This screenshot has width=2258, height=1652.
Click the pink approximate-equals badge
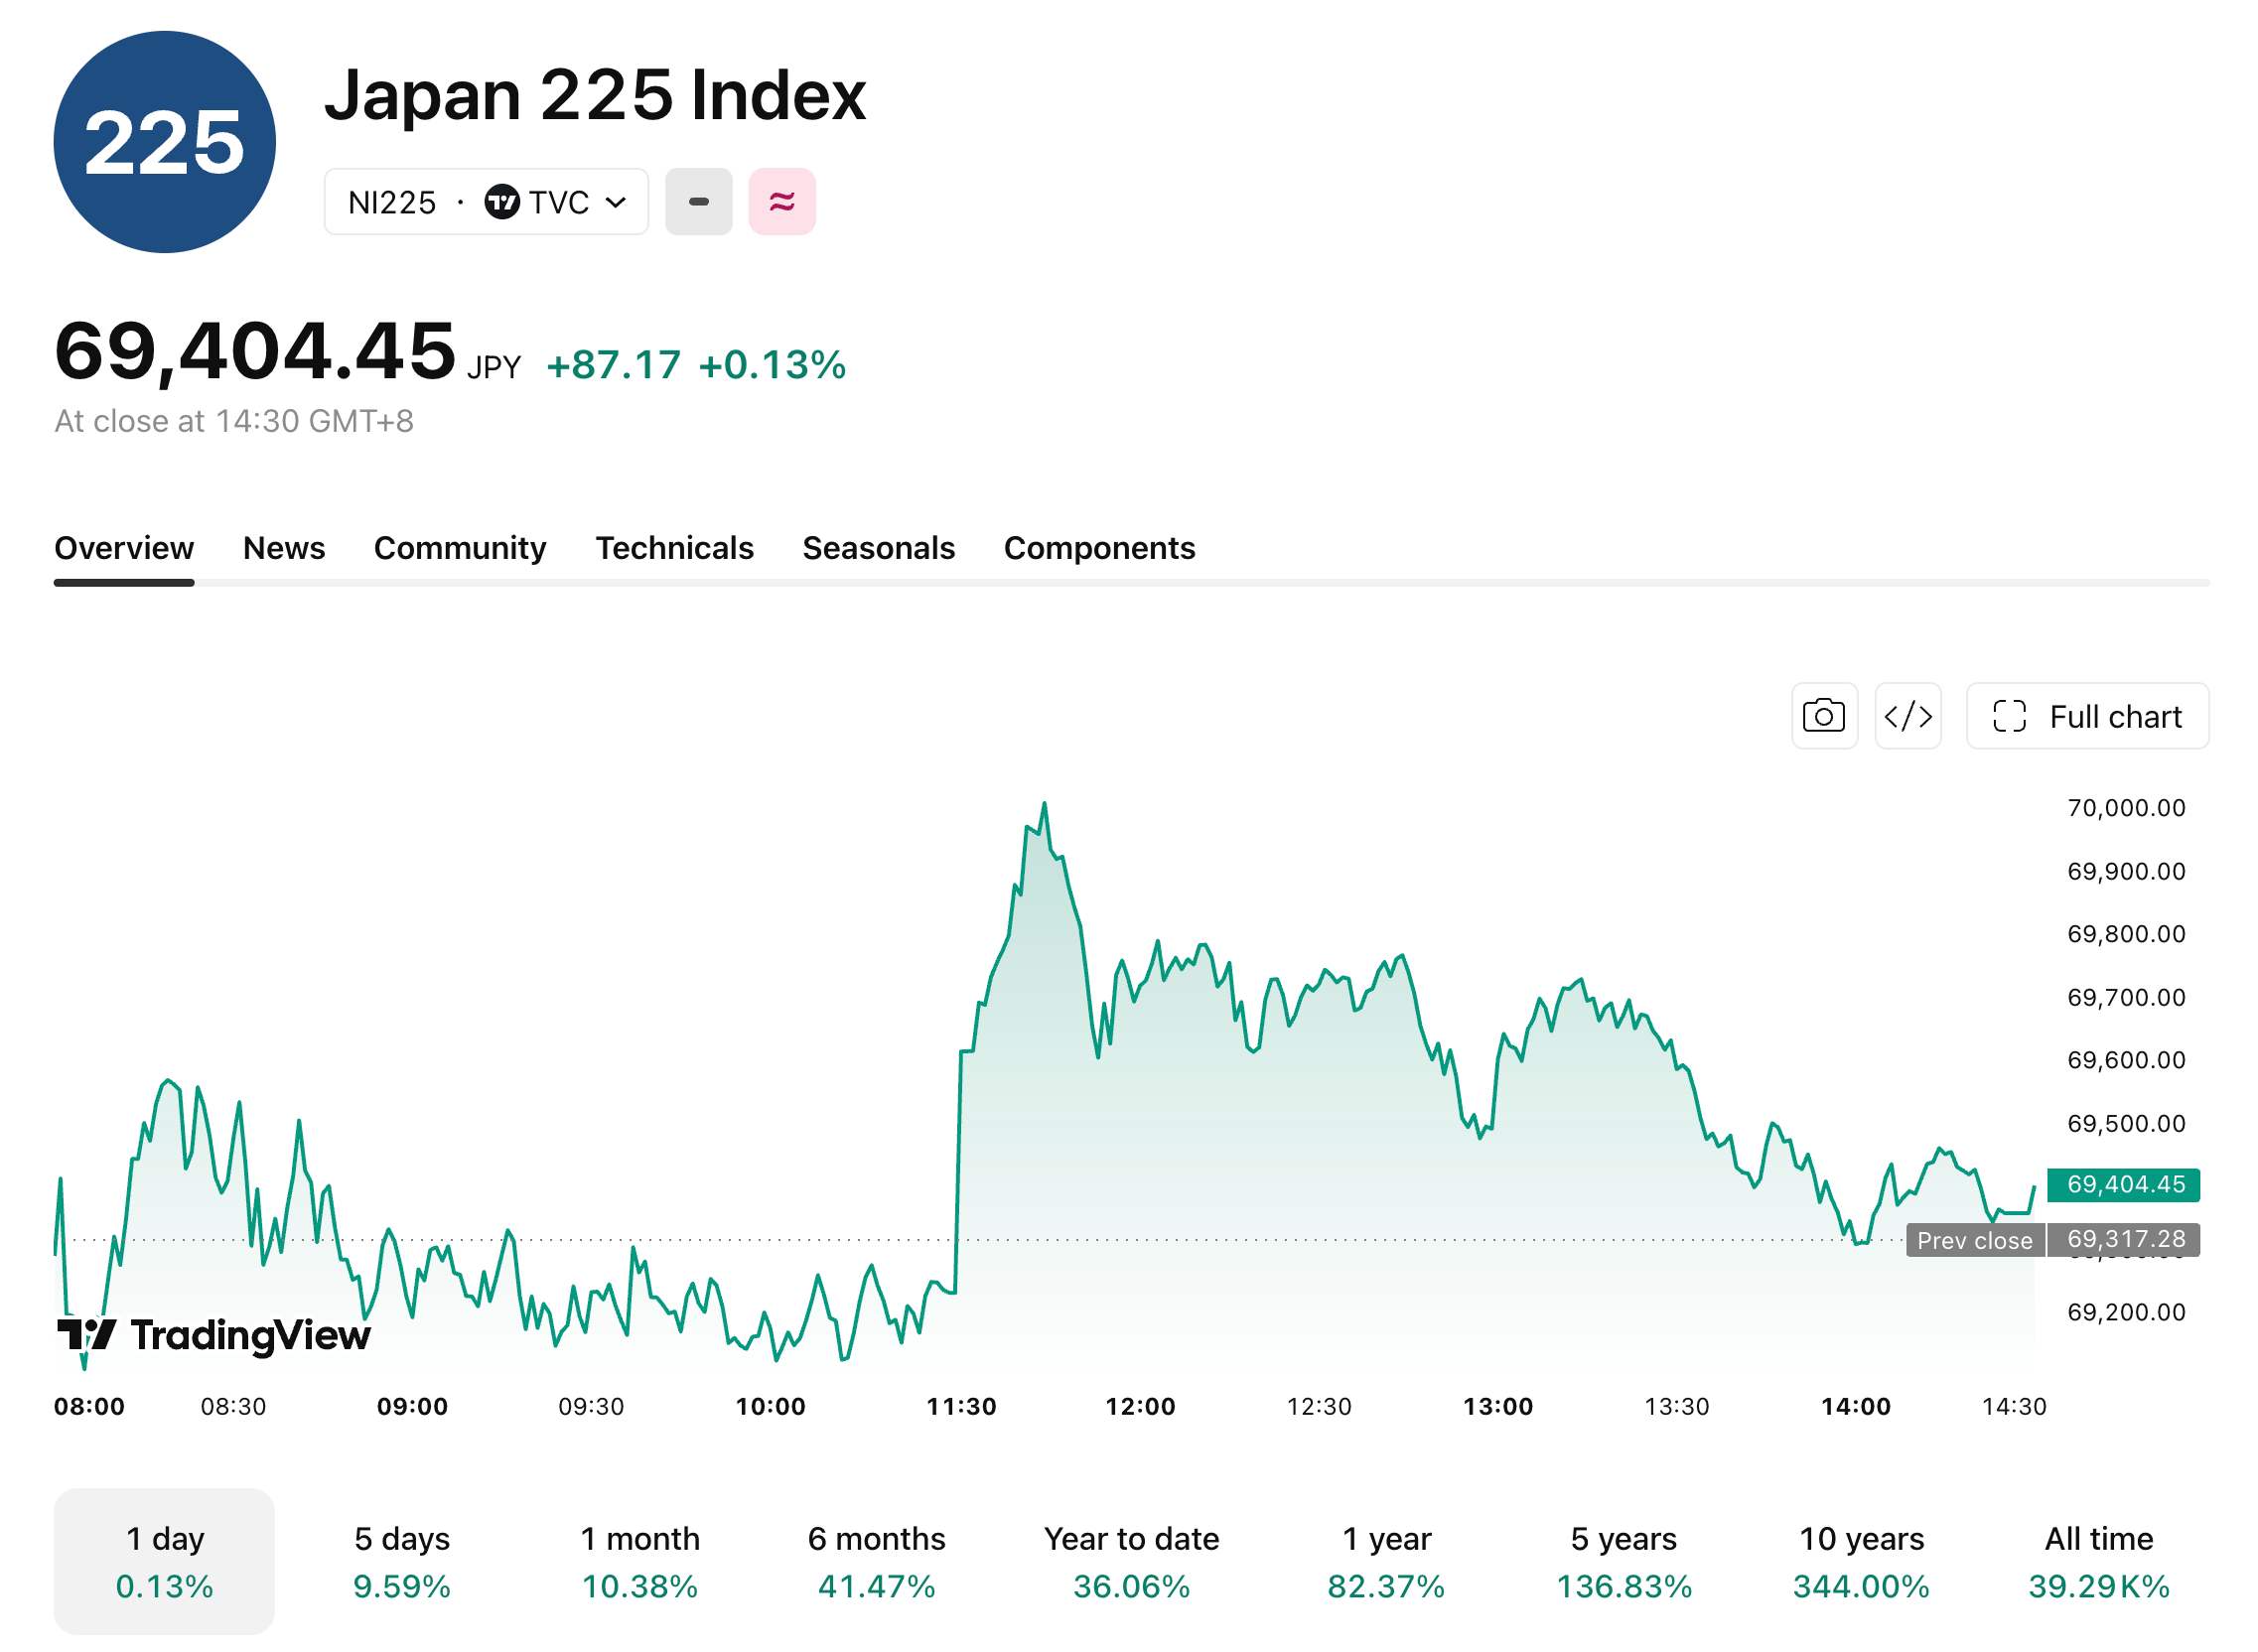click(782, 202)
